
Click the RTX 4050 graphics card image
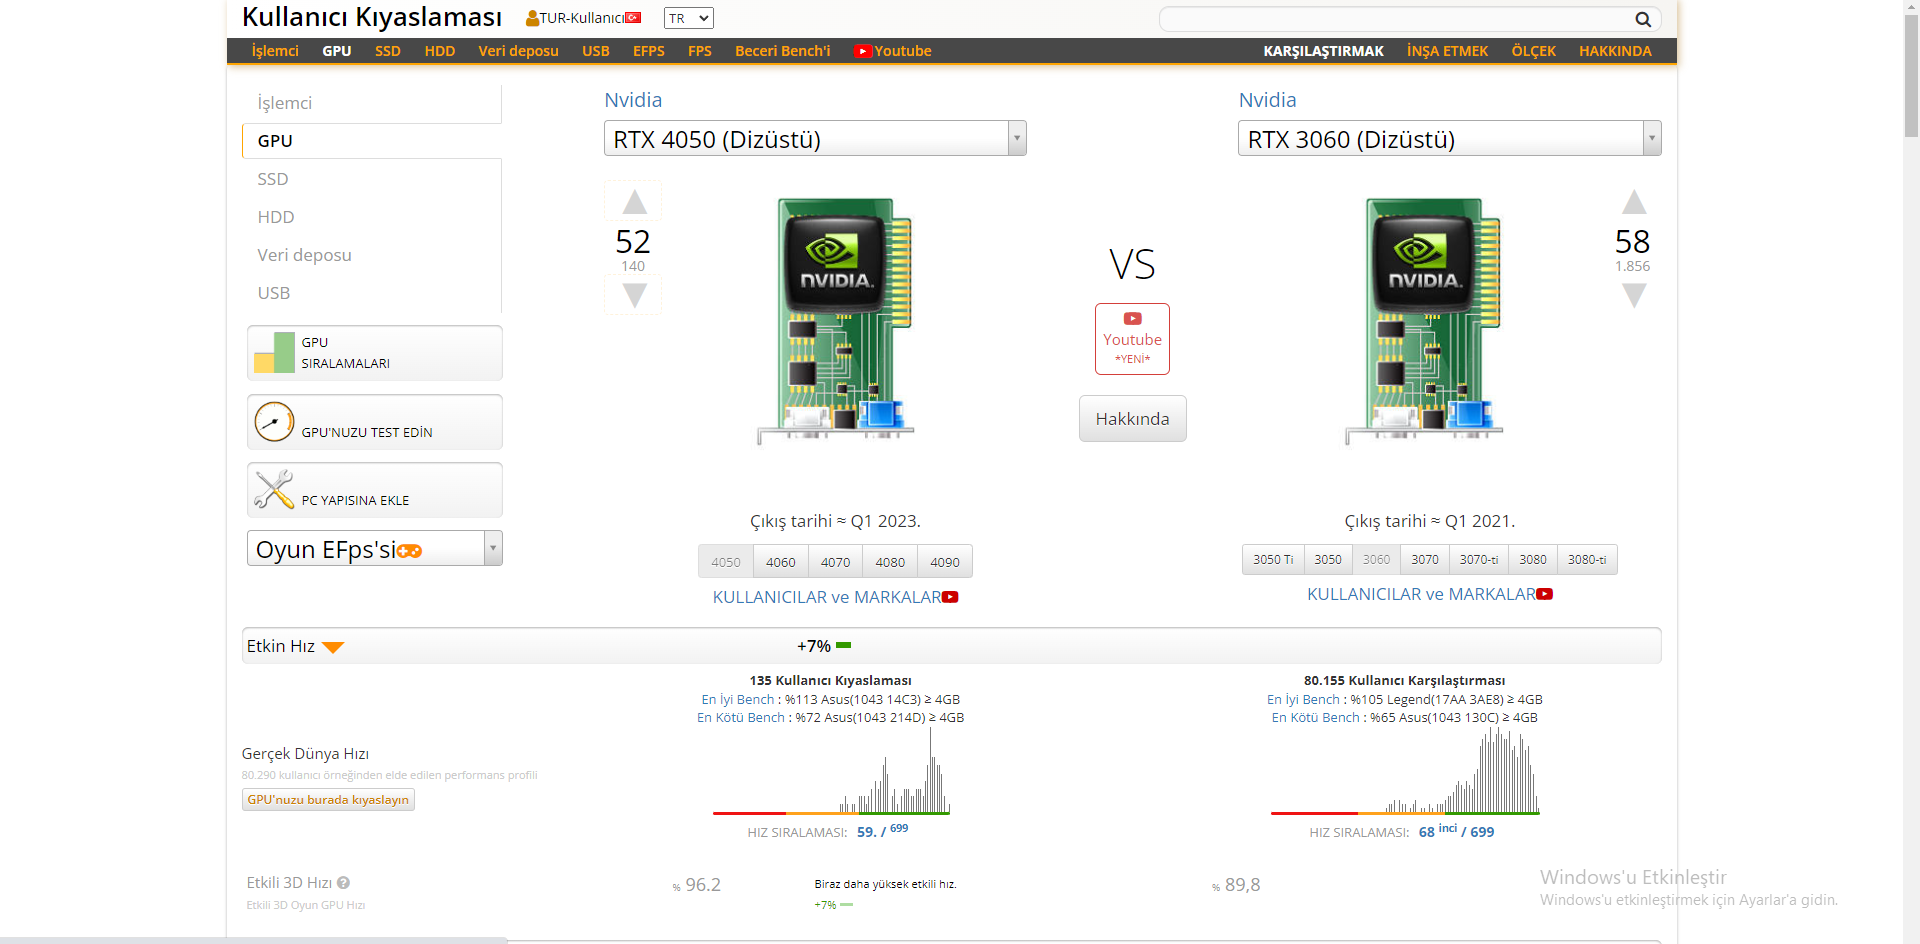(836, 320)
